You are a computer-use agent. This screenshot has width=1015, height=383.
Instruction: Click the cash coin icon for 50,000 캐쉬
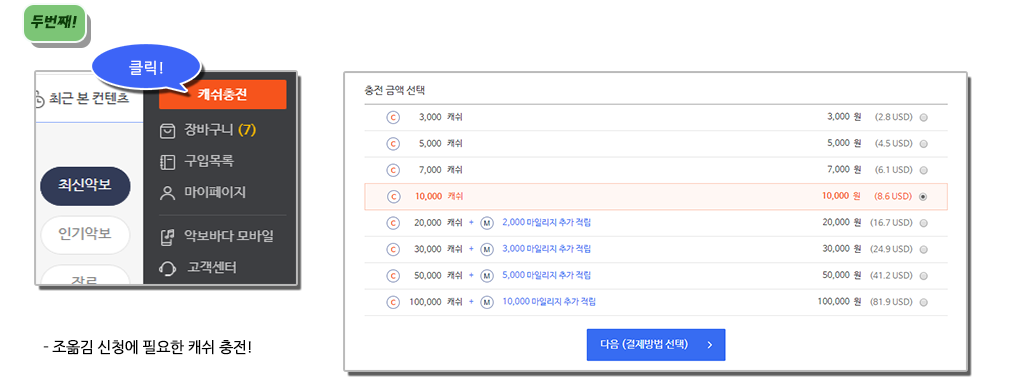pyautogui.click(x=393, y=276)
